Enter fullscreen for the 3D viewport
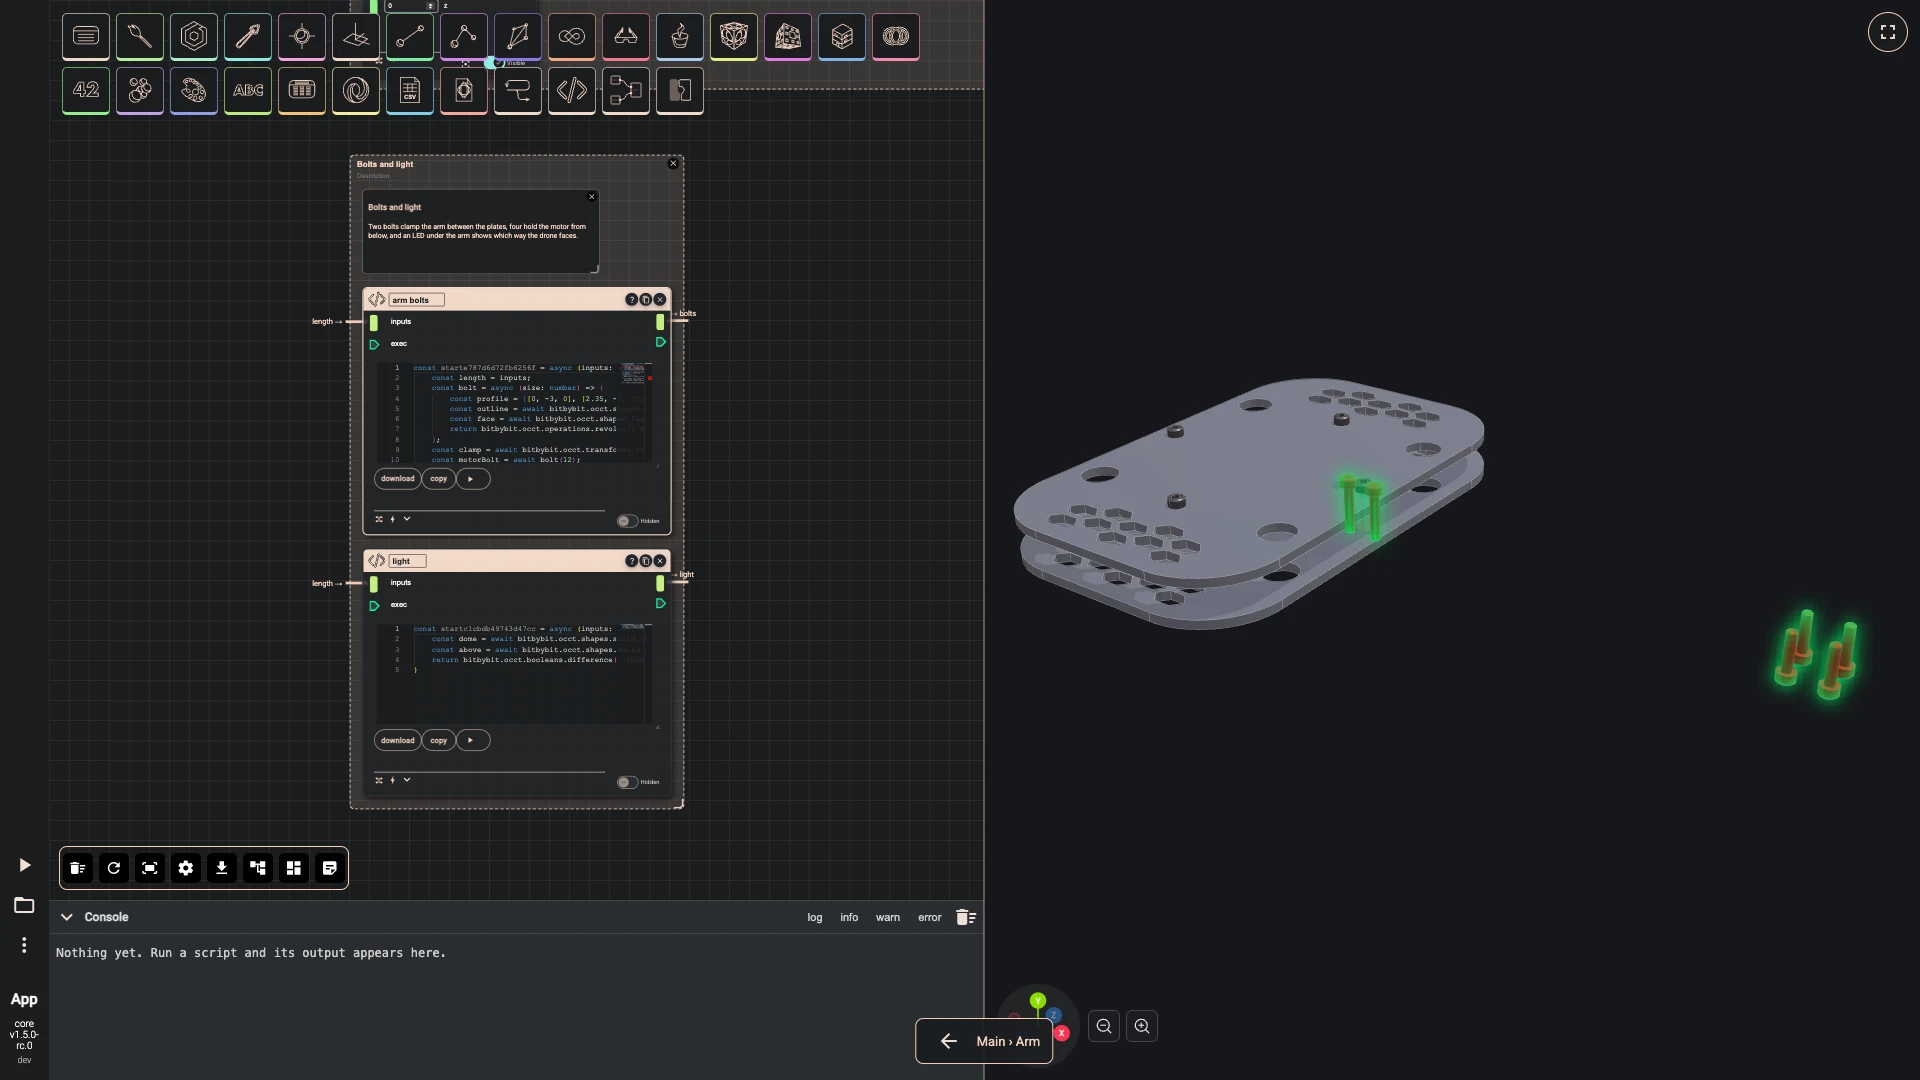The width and height of the screenshot is (1920, 1080). coord(1888,32)
